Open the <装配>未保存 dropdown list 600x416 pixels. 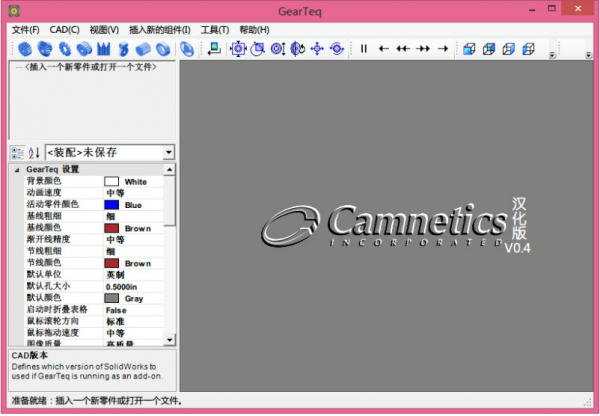(168, 152)
